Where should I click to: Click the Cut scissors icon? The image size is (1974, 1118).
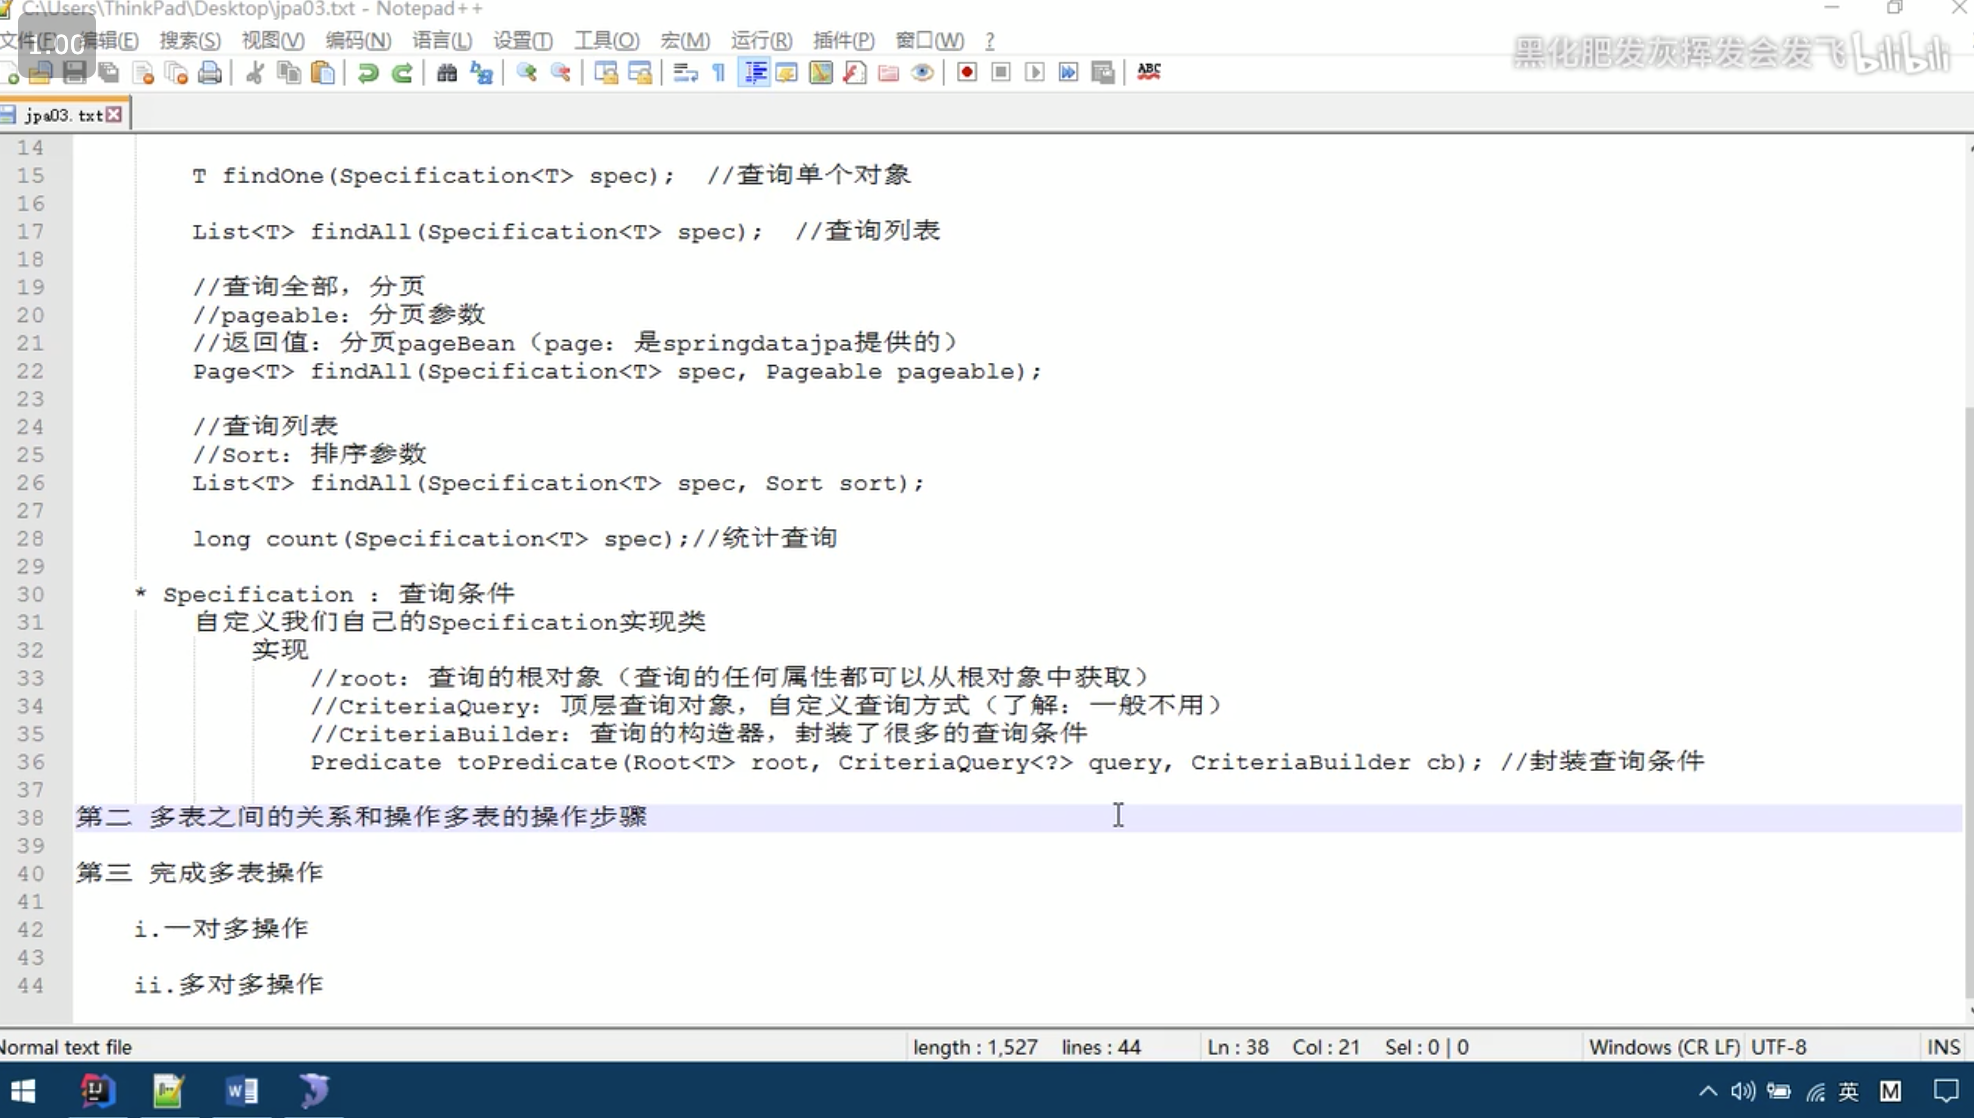[255, 72]
